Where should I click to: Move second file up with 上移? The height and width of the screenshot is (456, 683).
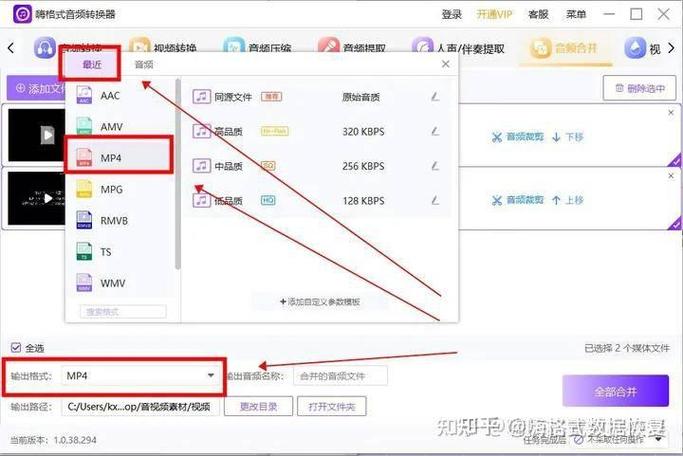[x=568, y=200]
